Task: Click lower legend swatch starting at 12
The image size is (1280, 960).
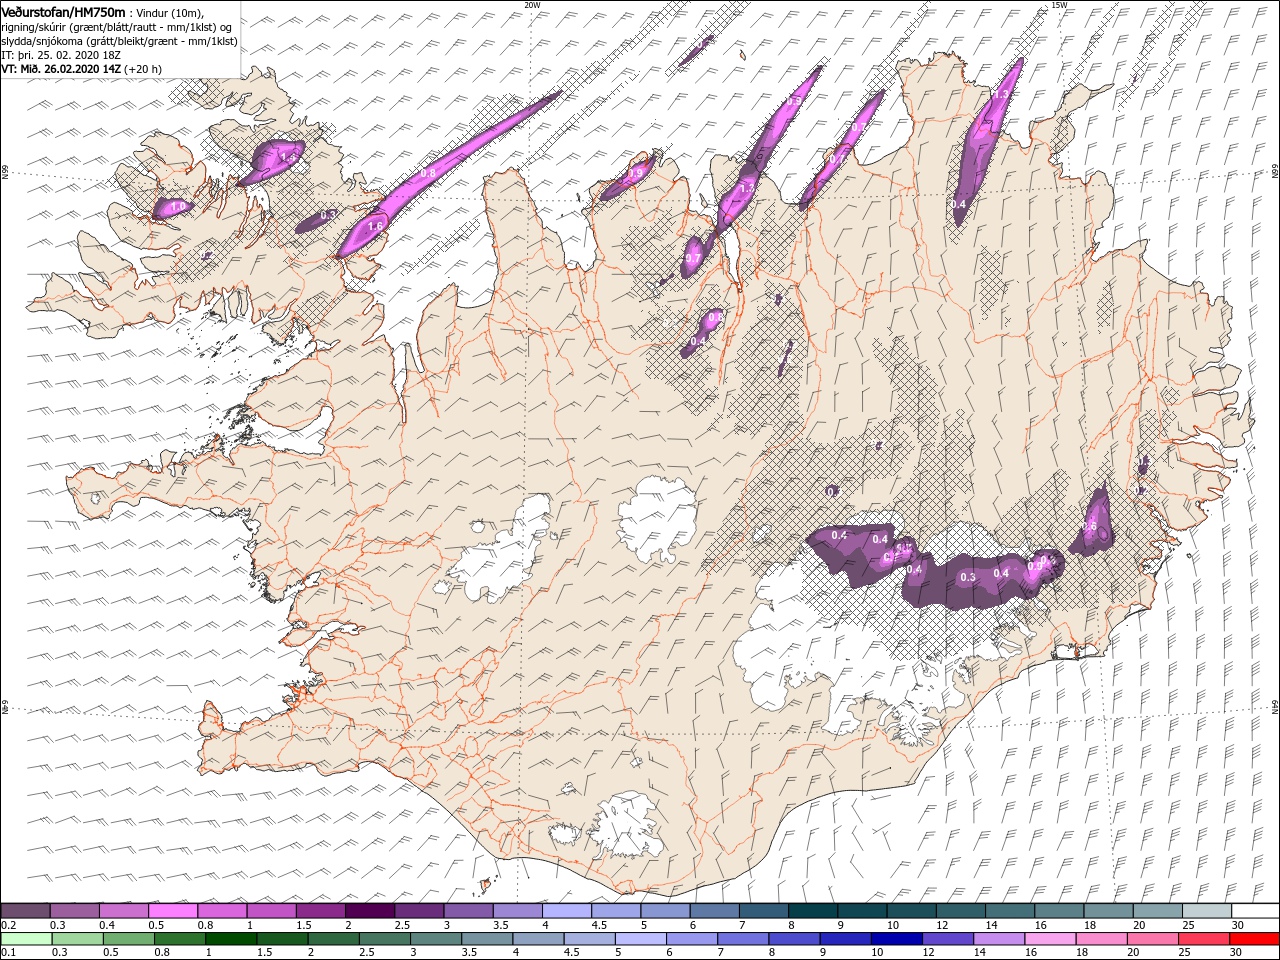Action: tap(947, 939)
